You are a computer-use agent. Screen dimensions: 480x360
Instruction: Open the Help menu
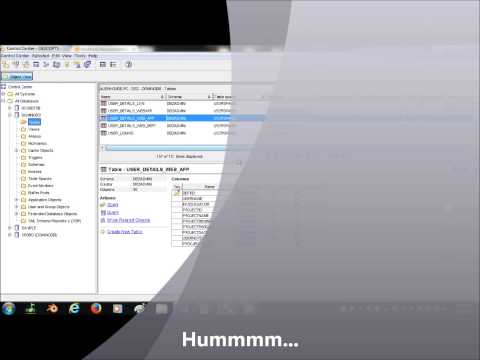[93, 56]
